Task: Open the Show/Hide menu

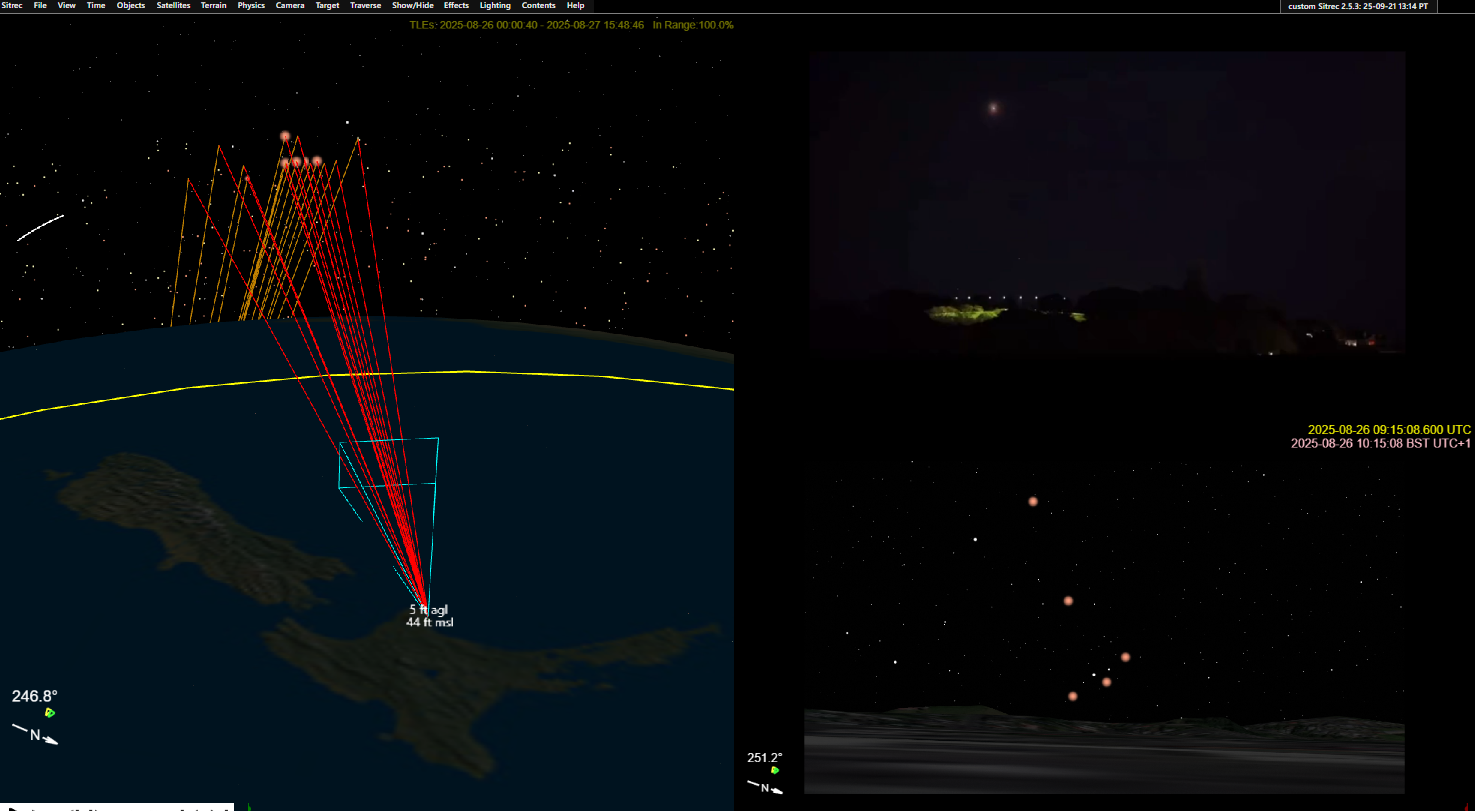Action: click(412, 6)
